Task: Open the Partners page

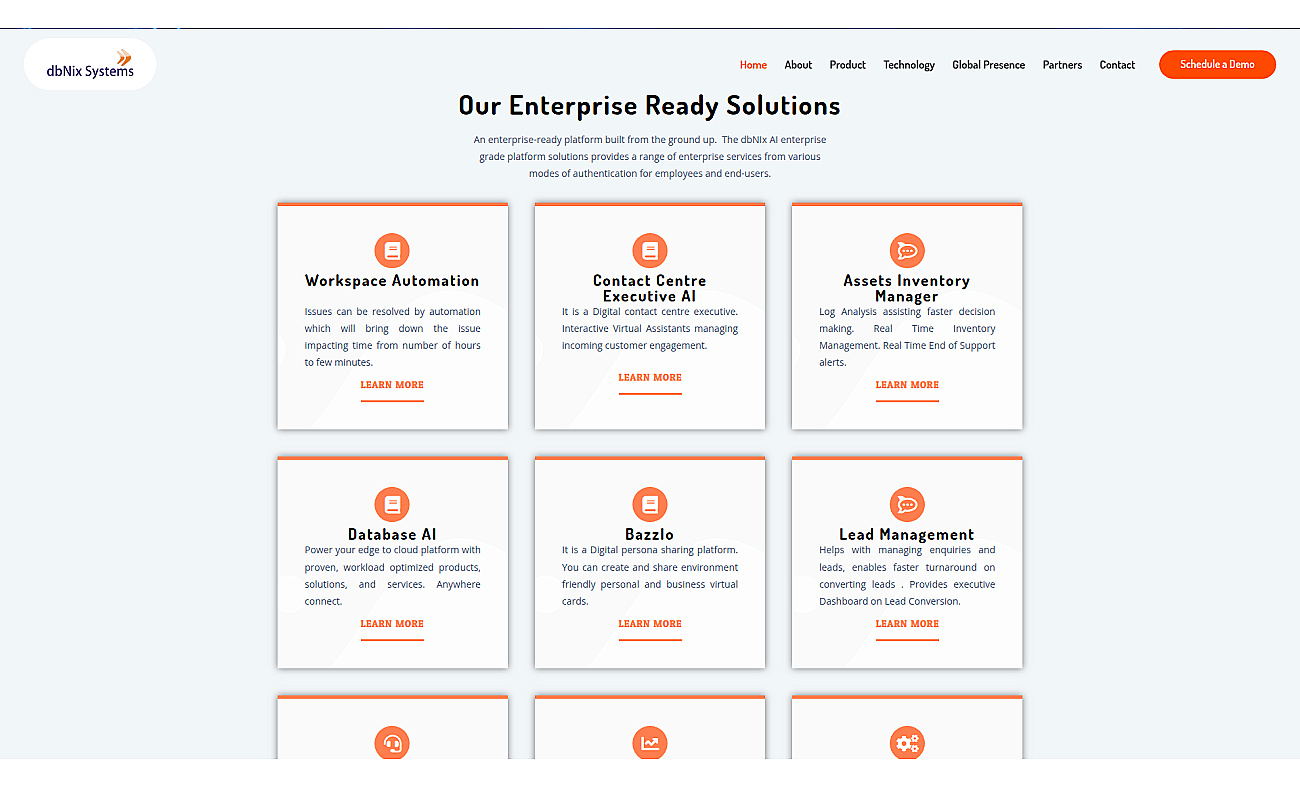Action: 1062,65
